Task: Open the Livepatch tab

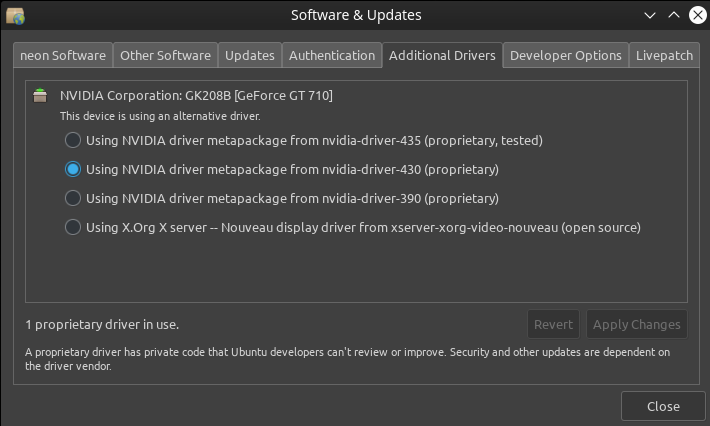Action: pos(664,55)
